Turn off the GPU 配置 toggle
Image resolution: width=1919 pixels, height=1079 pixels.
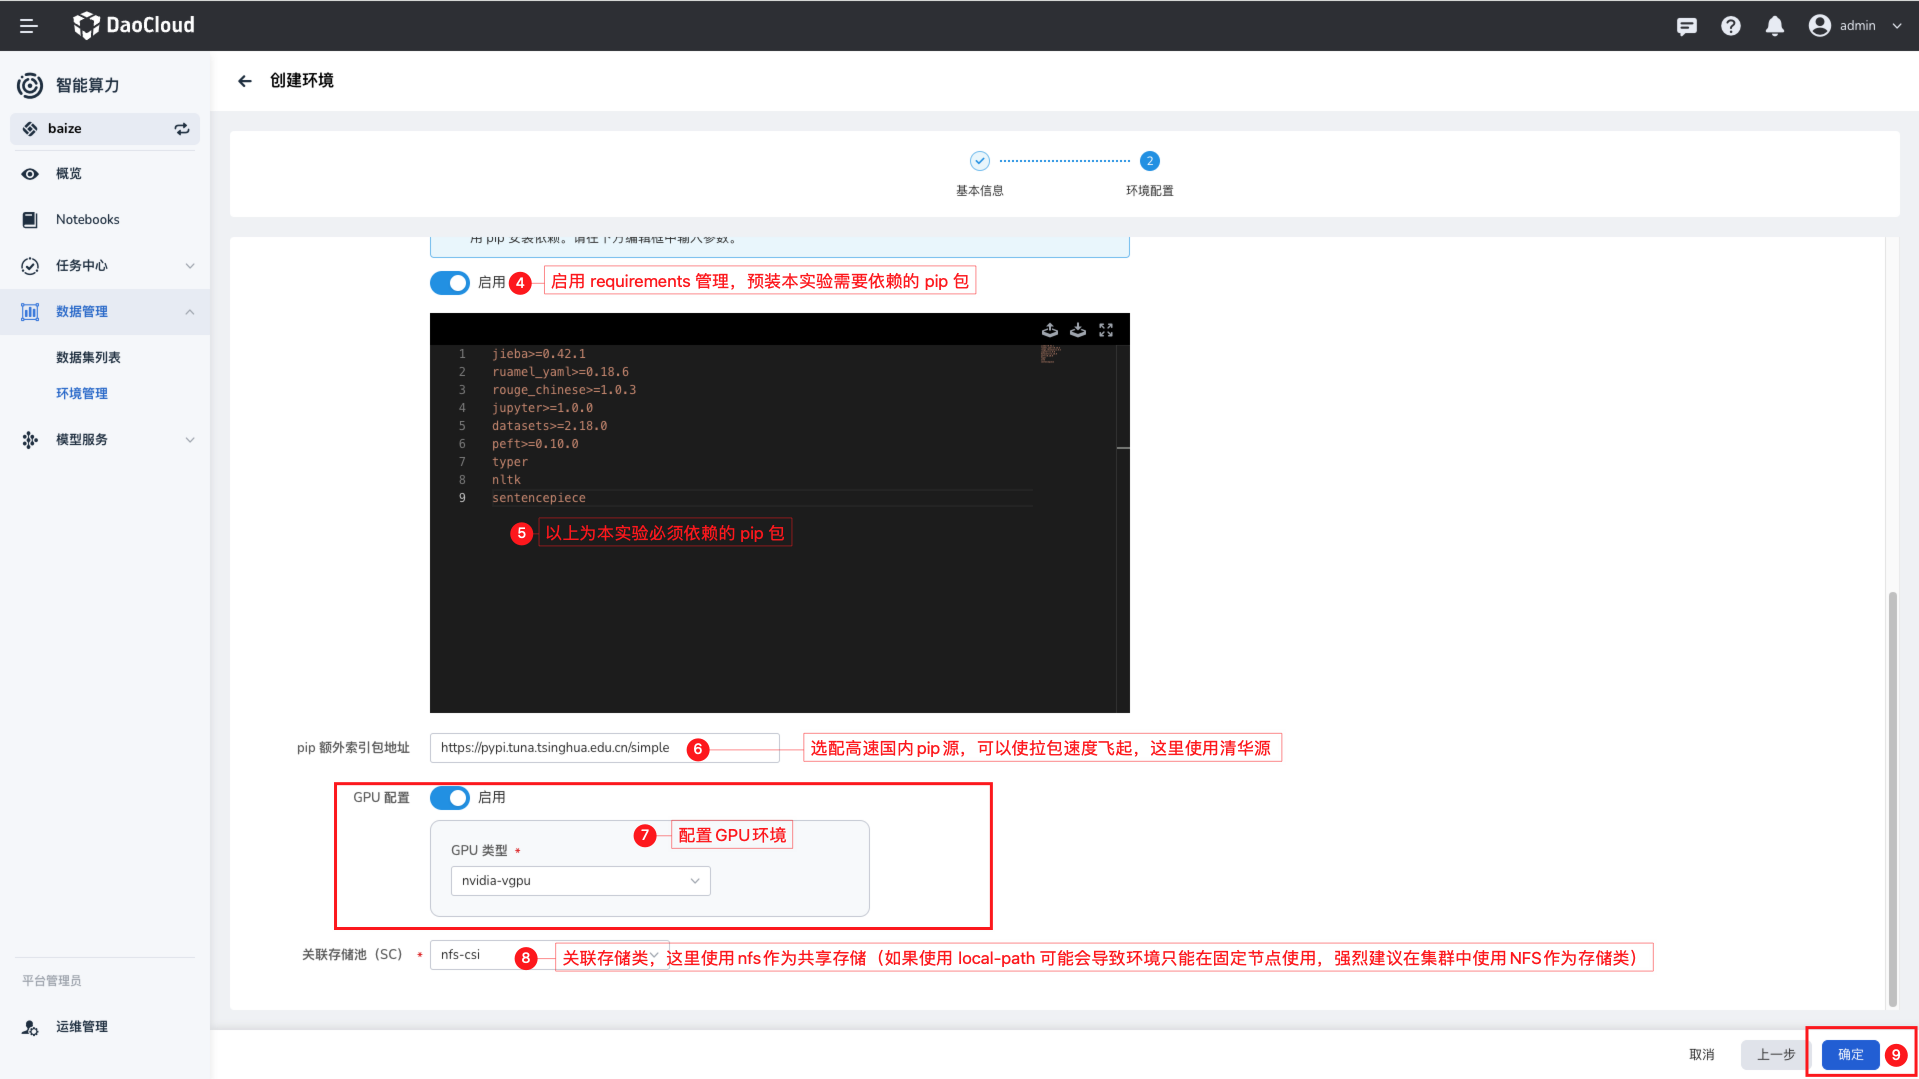pyautogui.click(x=450, y=798)
